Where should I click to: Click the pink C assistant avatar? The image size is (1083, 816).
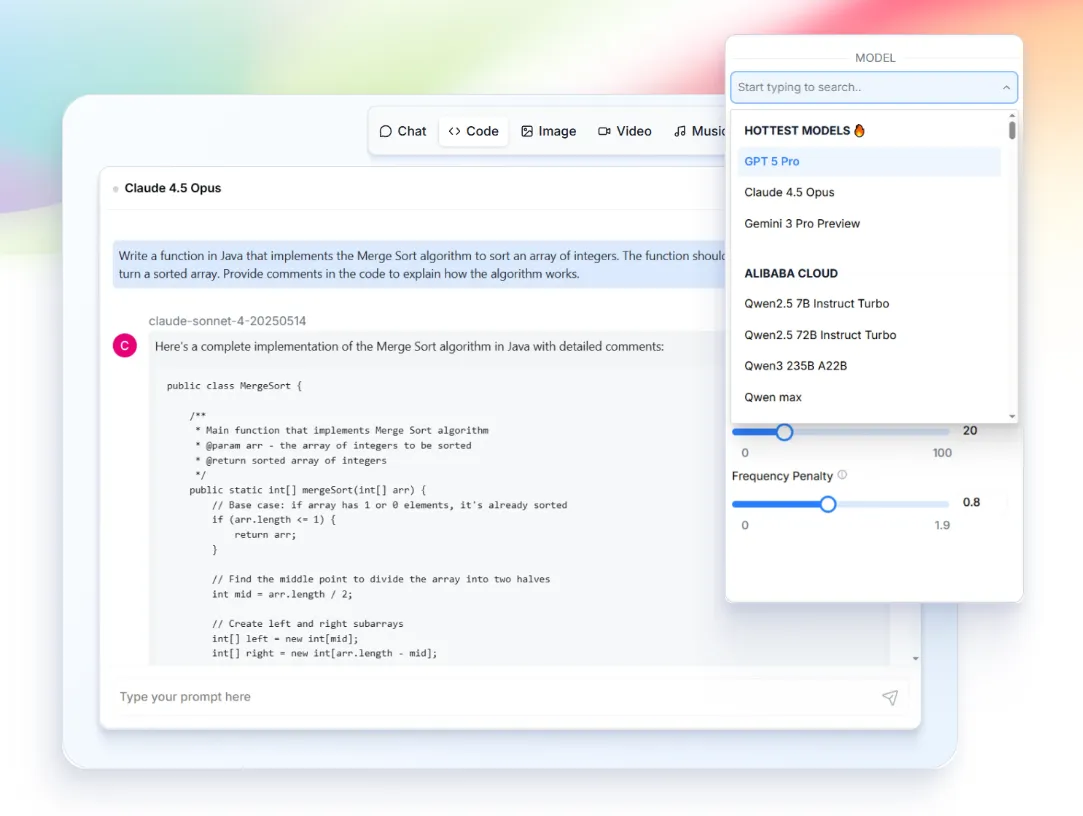[125, 345]
